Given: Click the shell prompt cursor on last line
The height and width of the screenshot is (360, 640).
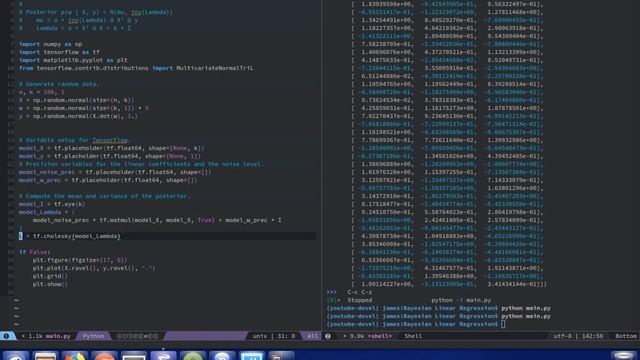Looking at the screenshot, I should click(503, 324).
